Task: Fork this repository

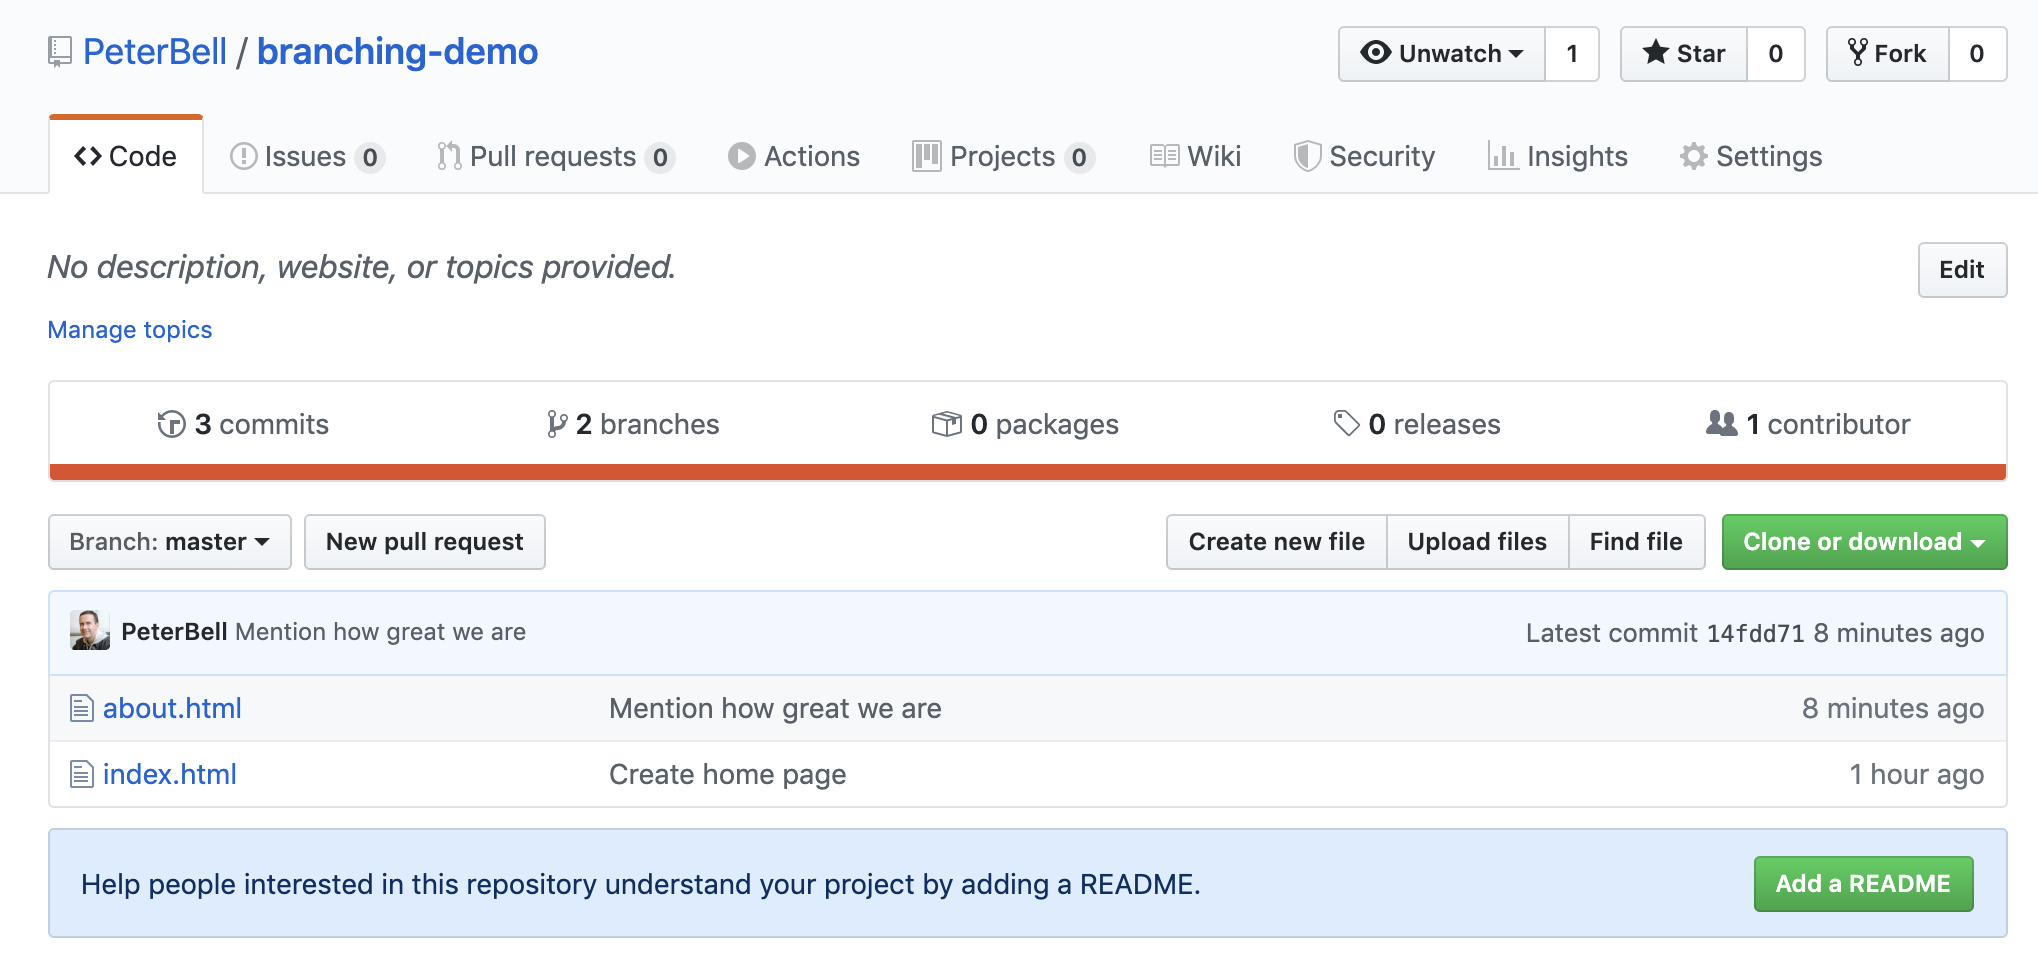Action: [1888, 54]
